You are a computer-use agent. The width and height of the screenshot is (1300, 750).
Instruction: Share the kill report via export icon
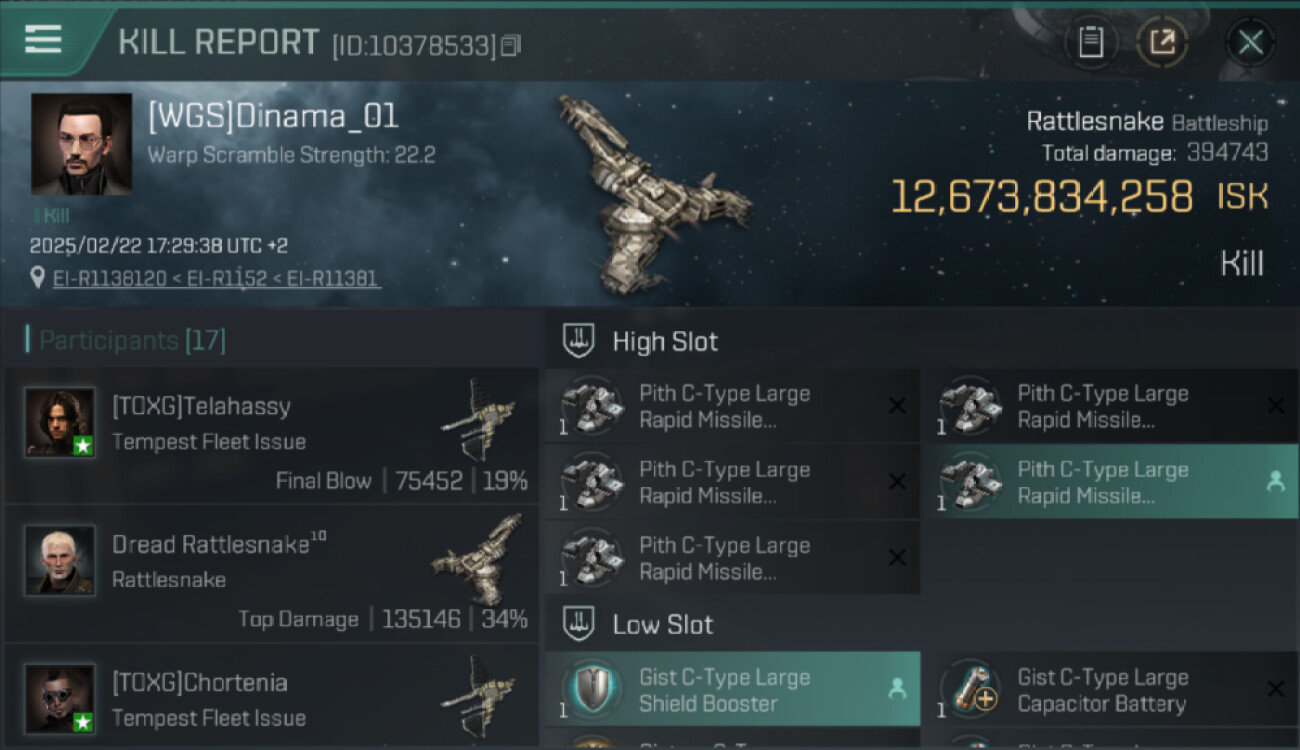[1161, 42]
